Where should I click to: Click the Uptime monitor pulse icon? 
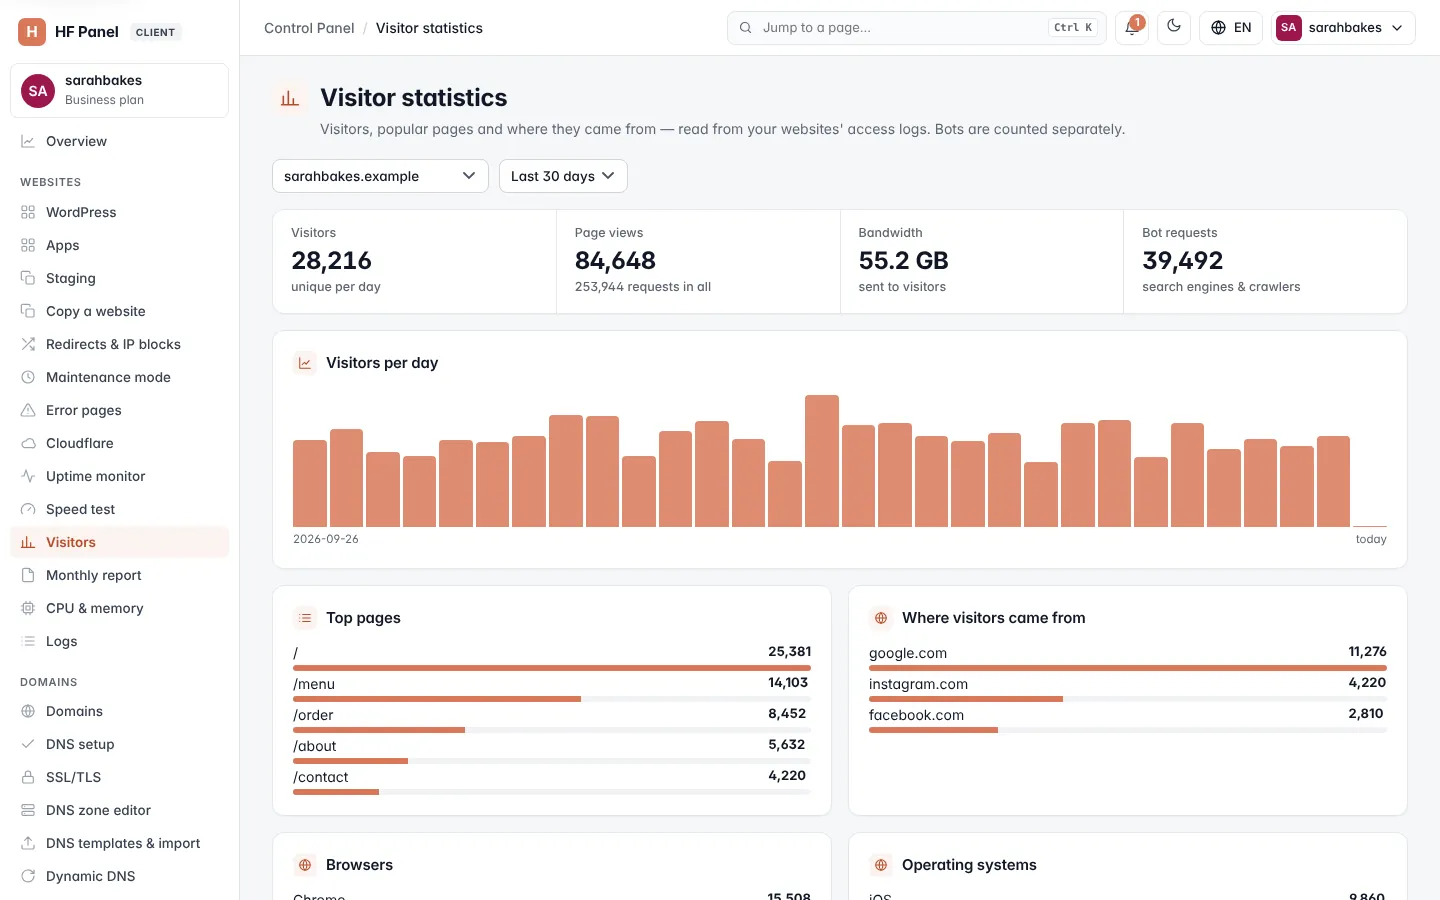click(x=28, y=476)
